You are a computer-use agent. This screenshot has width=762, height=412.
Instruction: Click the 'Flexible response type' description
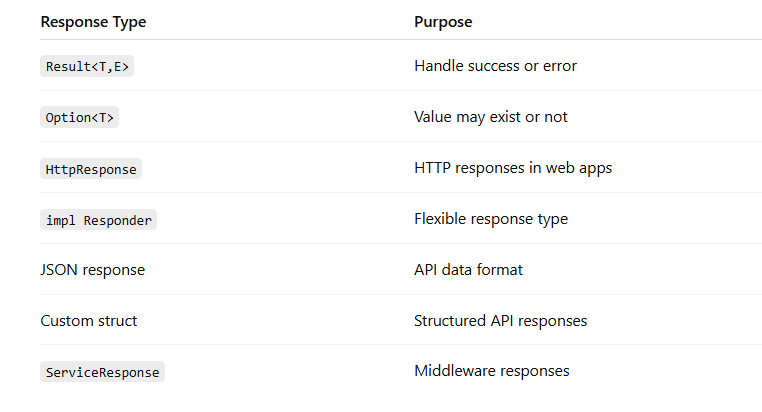pos(490,219)
